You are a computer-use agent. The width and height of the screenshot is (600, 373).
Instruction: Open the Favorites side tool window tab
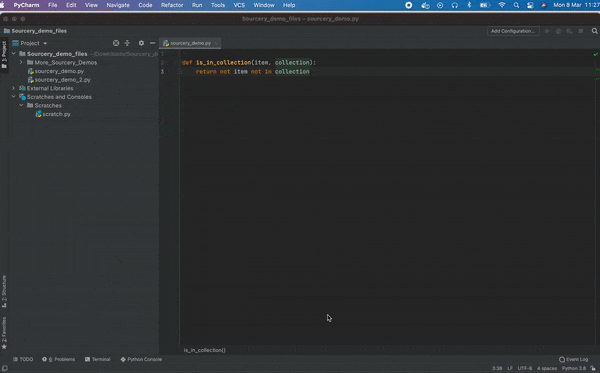4,333
